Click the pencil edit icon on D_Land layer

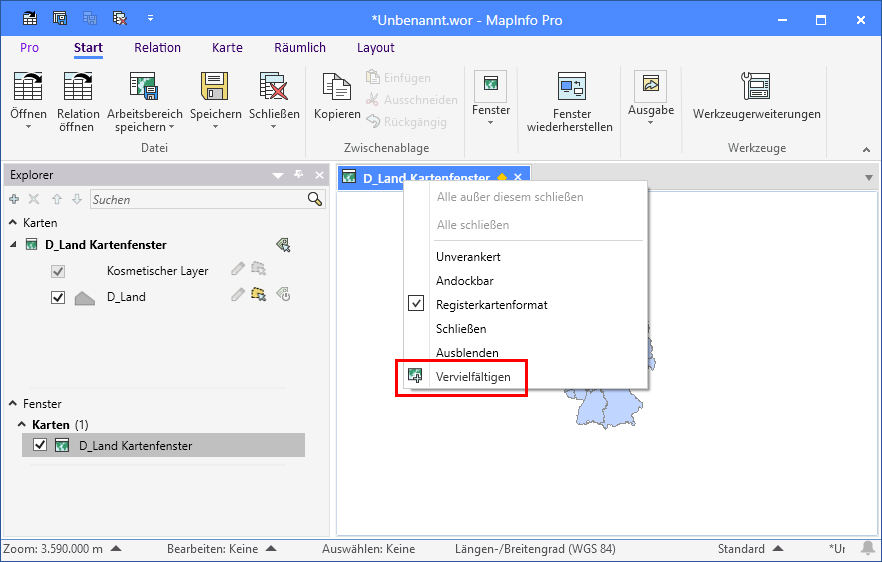click(238, 294)
